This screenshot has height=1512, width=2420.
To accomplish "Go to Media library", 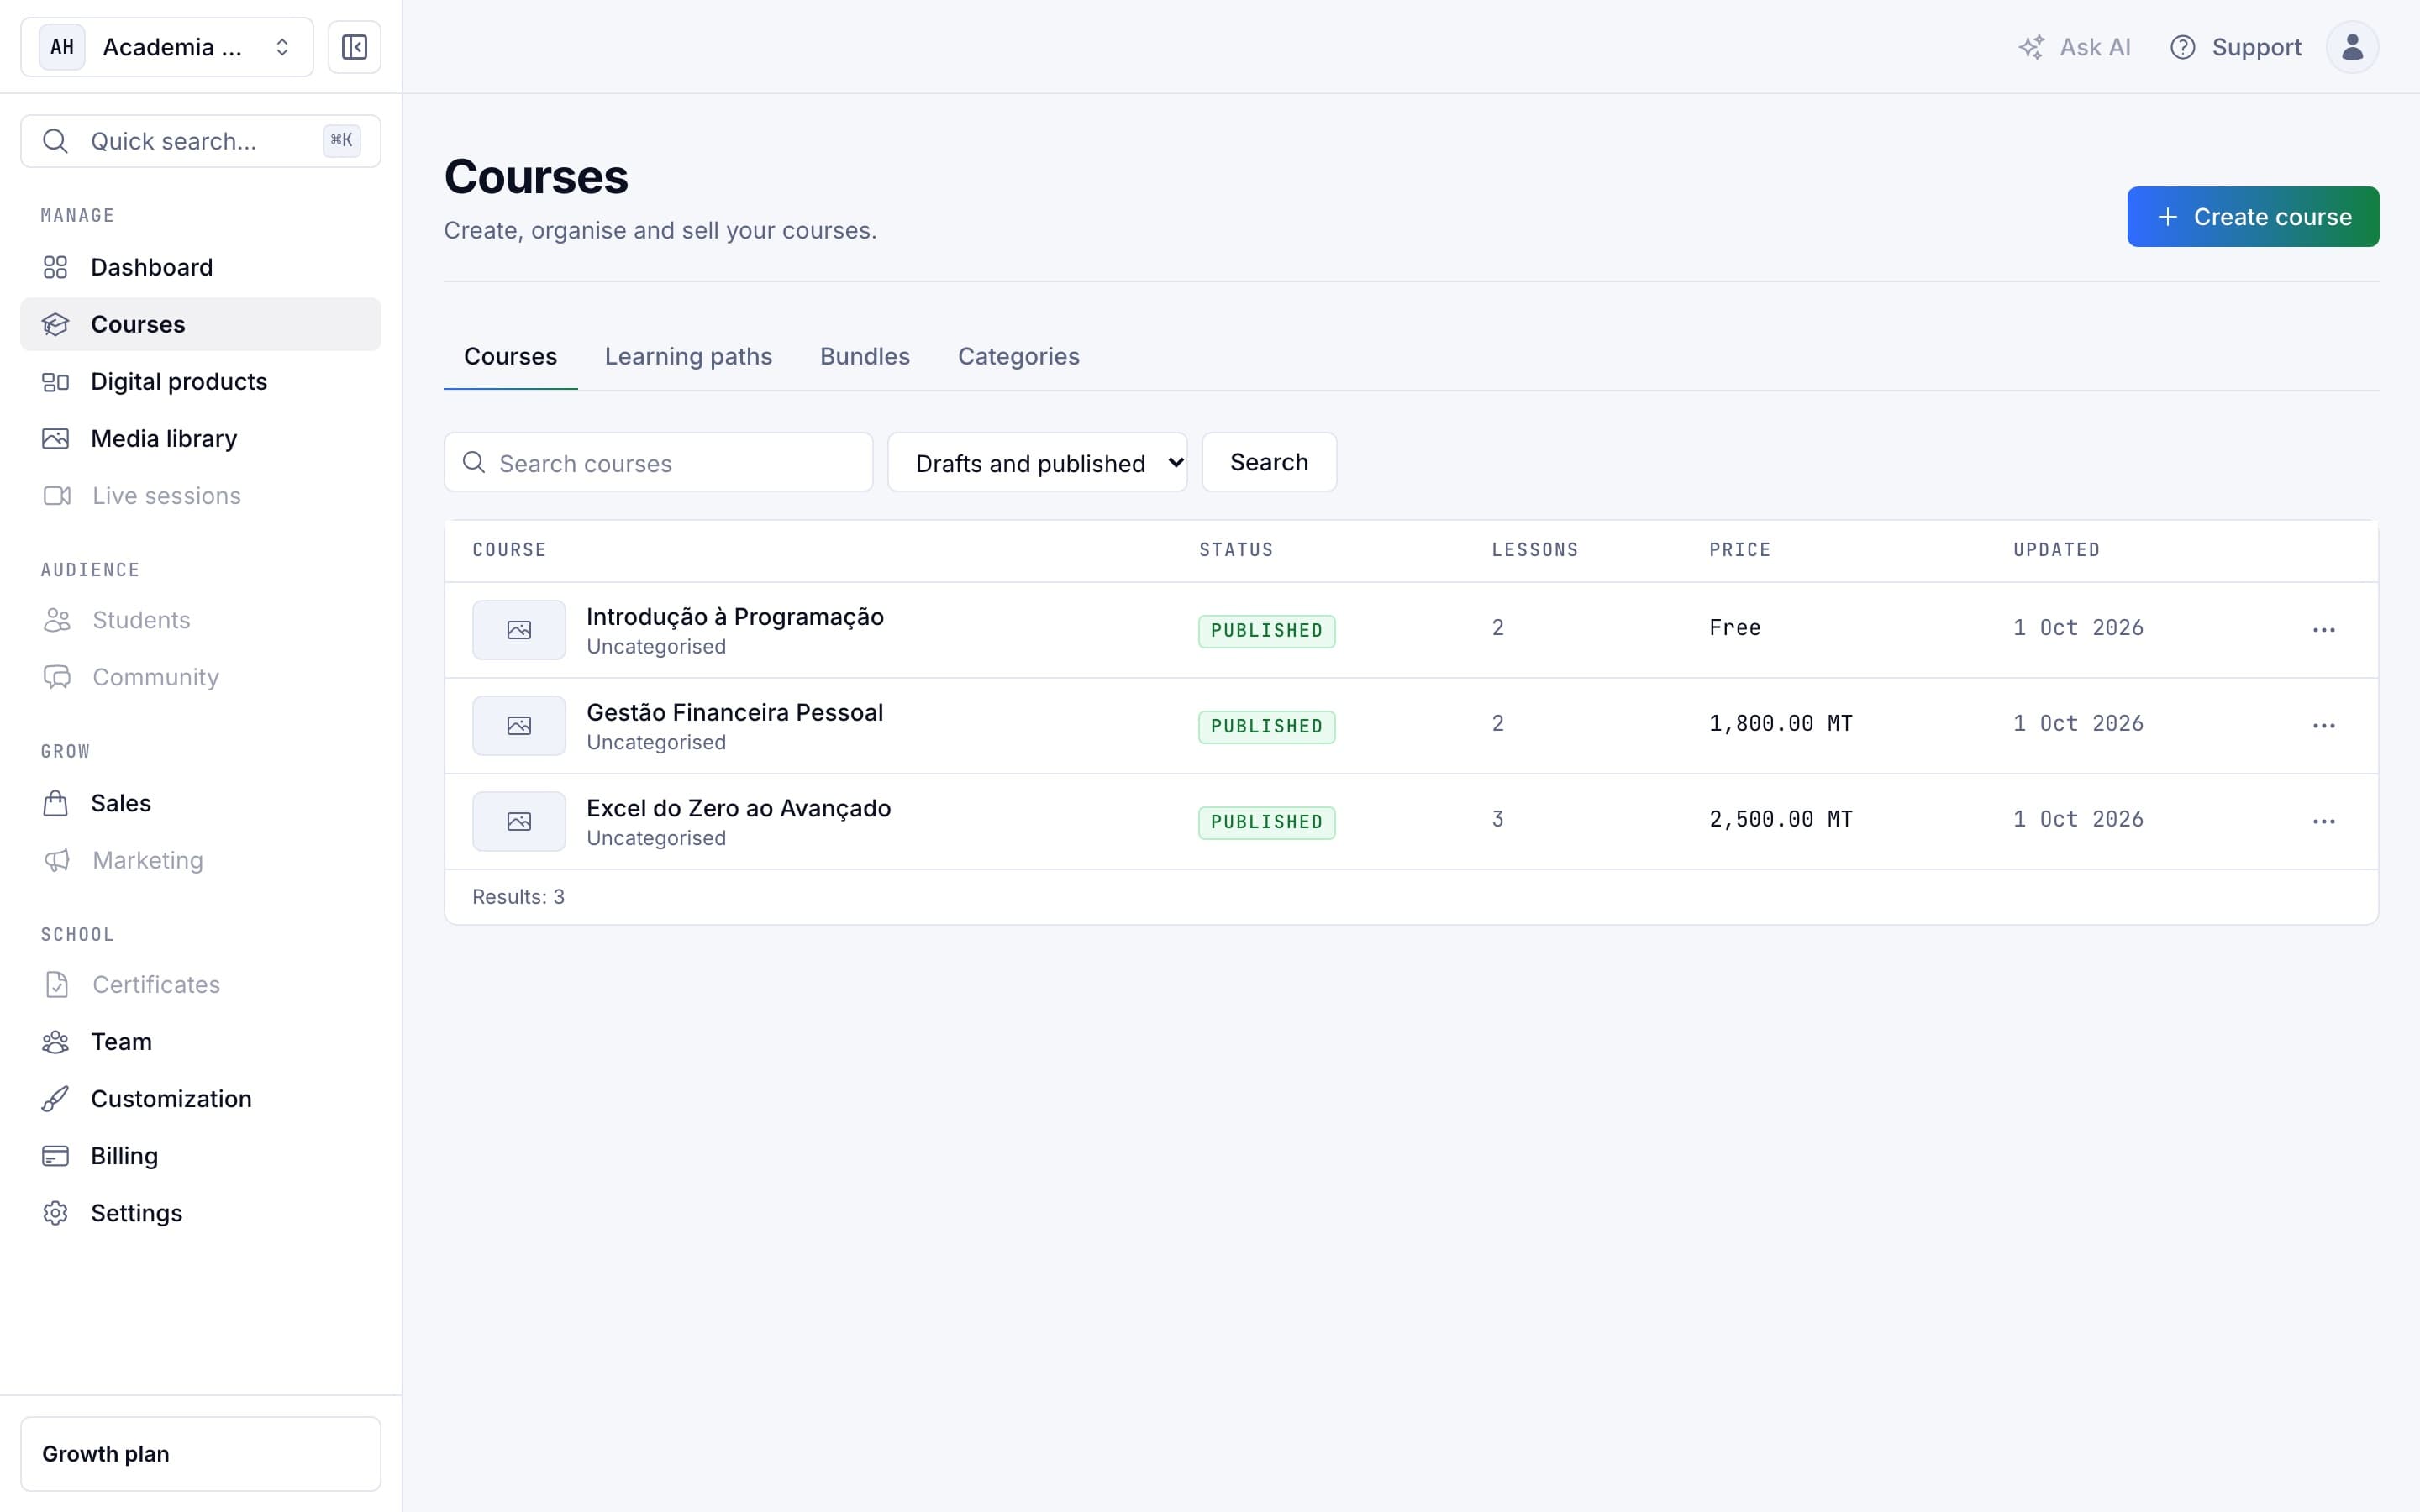I will tap(200, 438).
